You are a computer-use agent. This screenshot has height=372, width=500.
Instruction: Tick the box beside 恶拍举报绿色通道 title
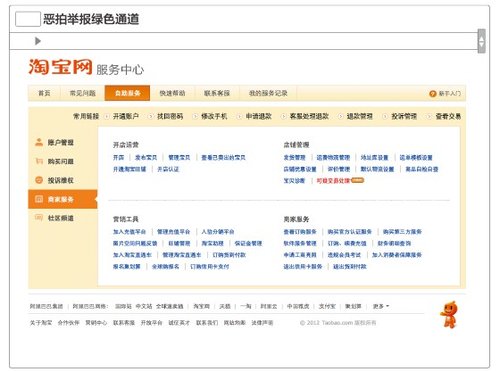[28, 19]
